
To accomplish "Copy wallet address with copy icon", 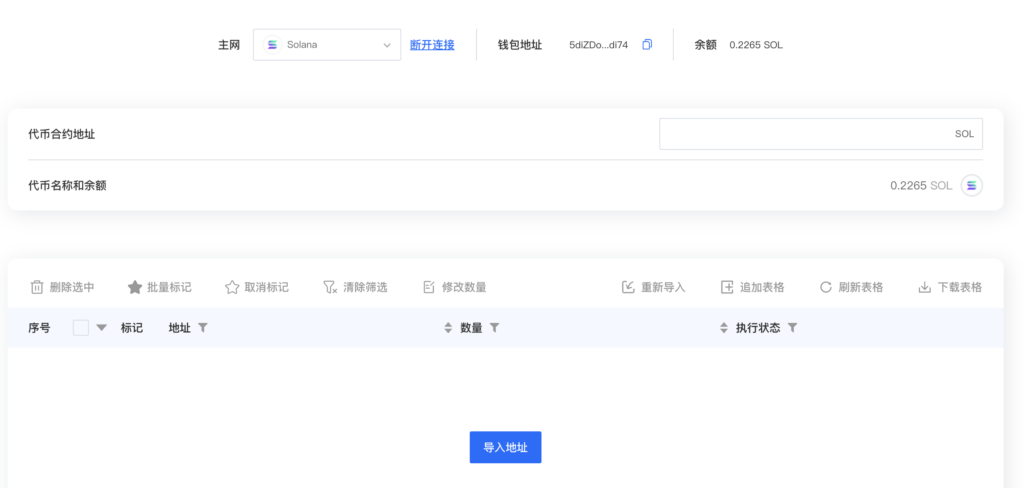I will click(647, 44).
